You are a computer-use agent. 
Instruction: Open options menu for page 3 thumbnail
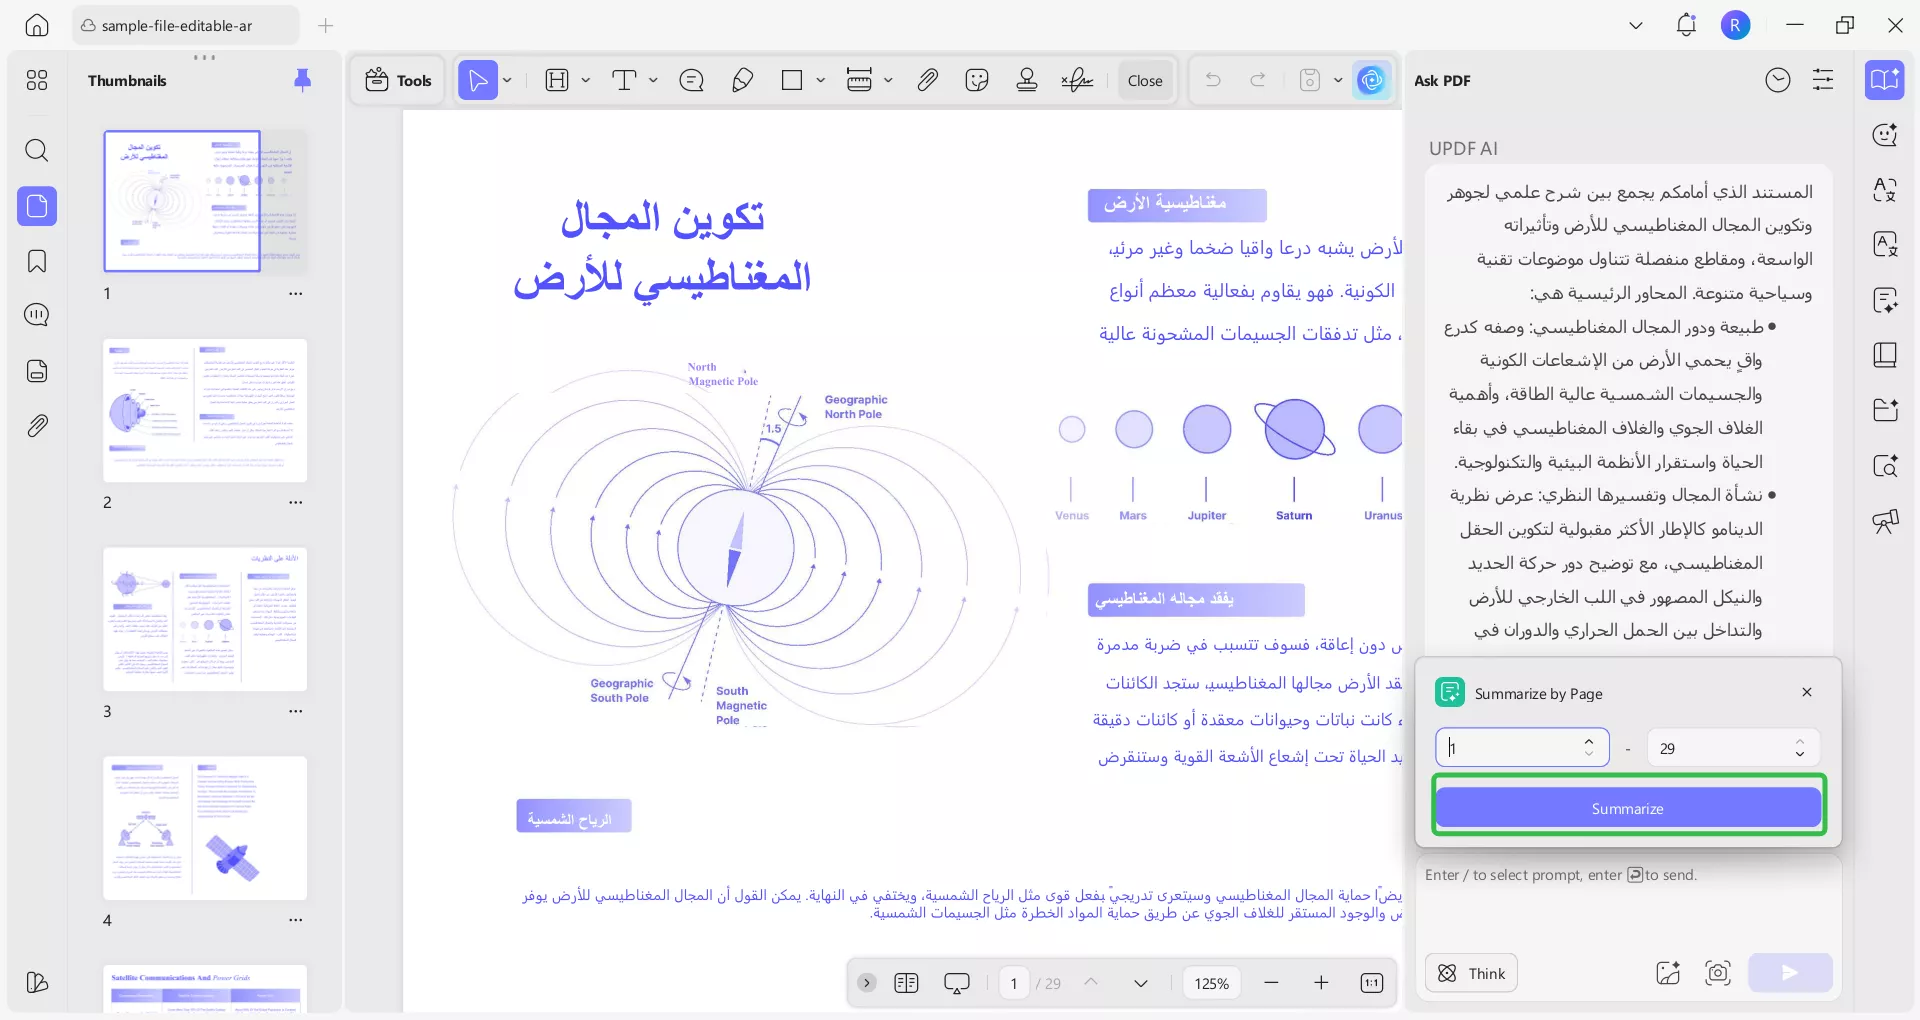(x=296, y=712)
